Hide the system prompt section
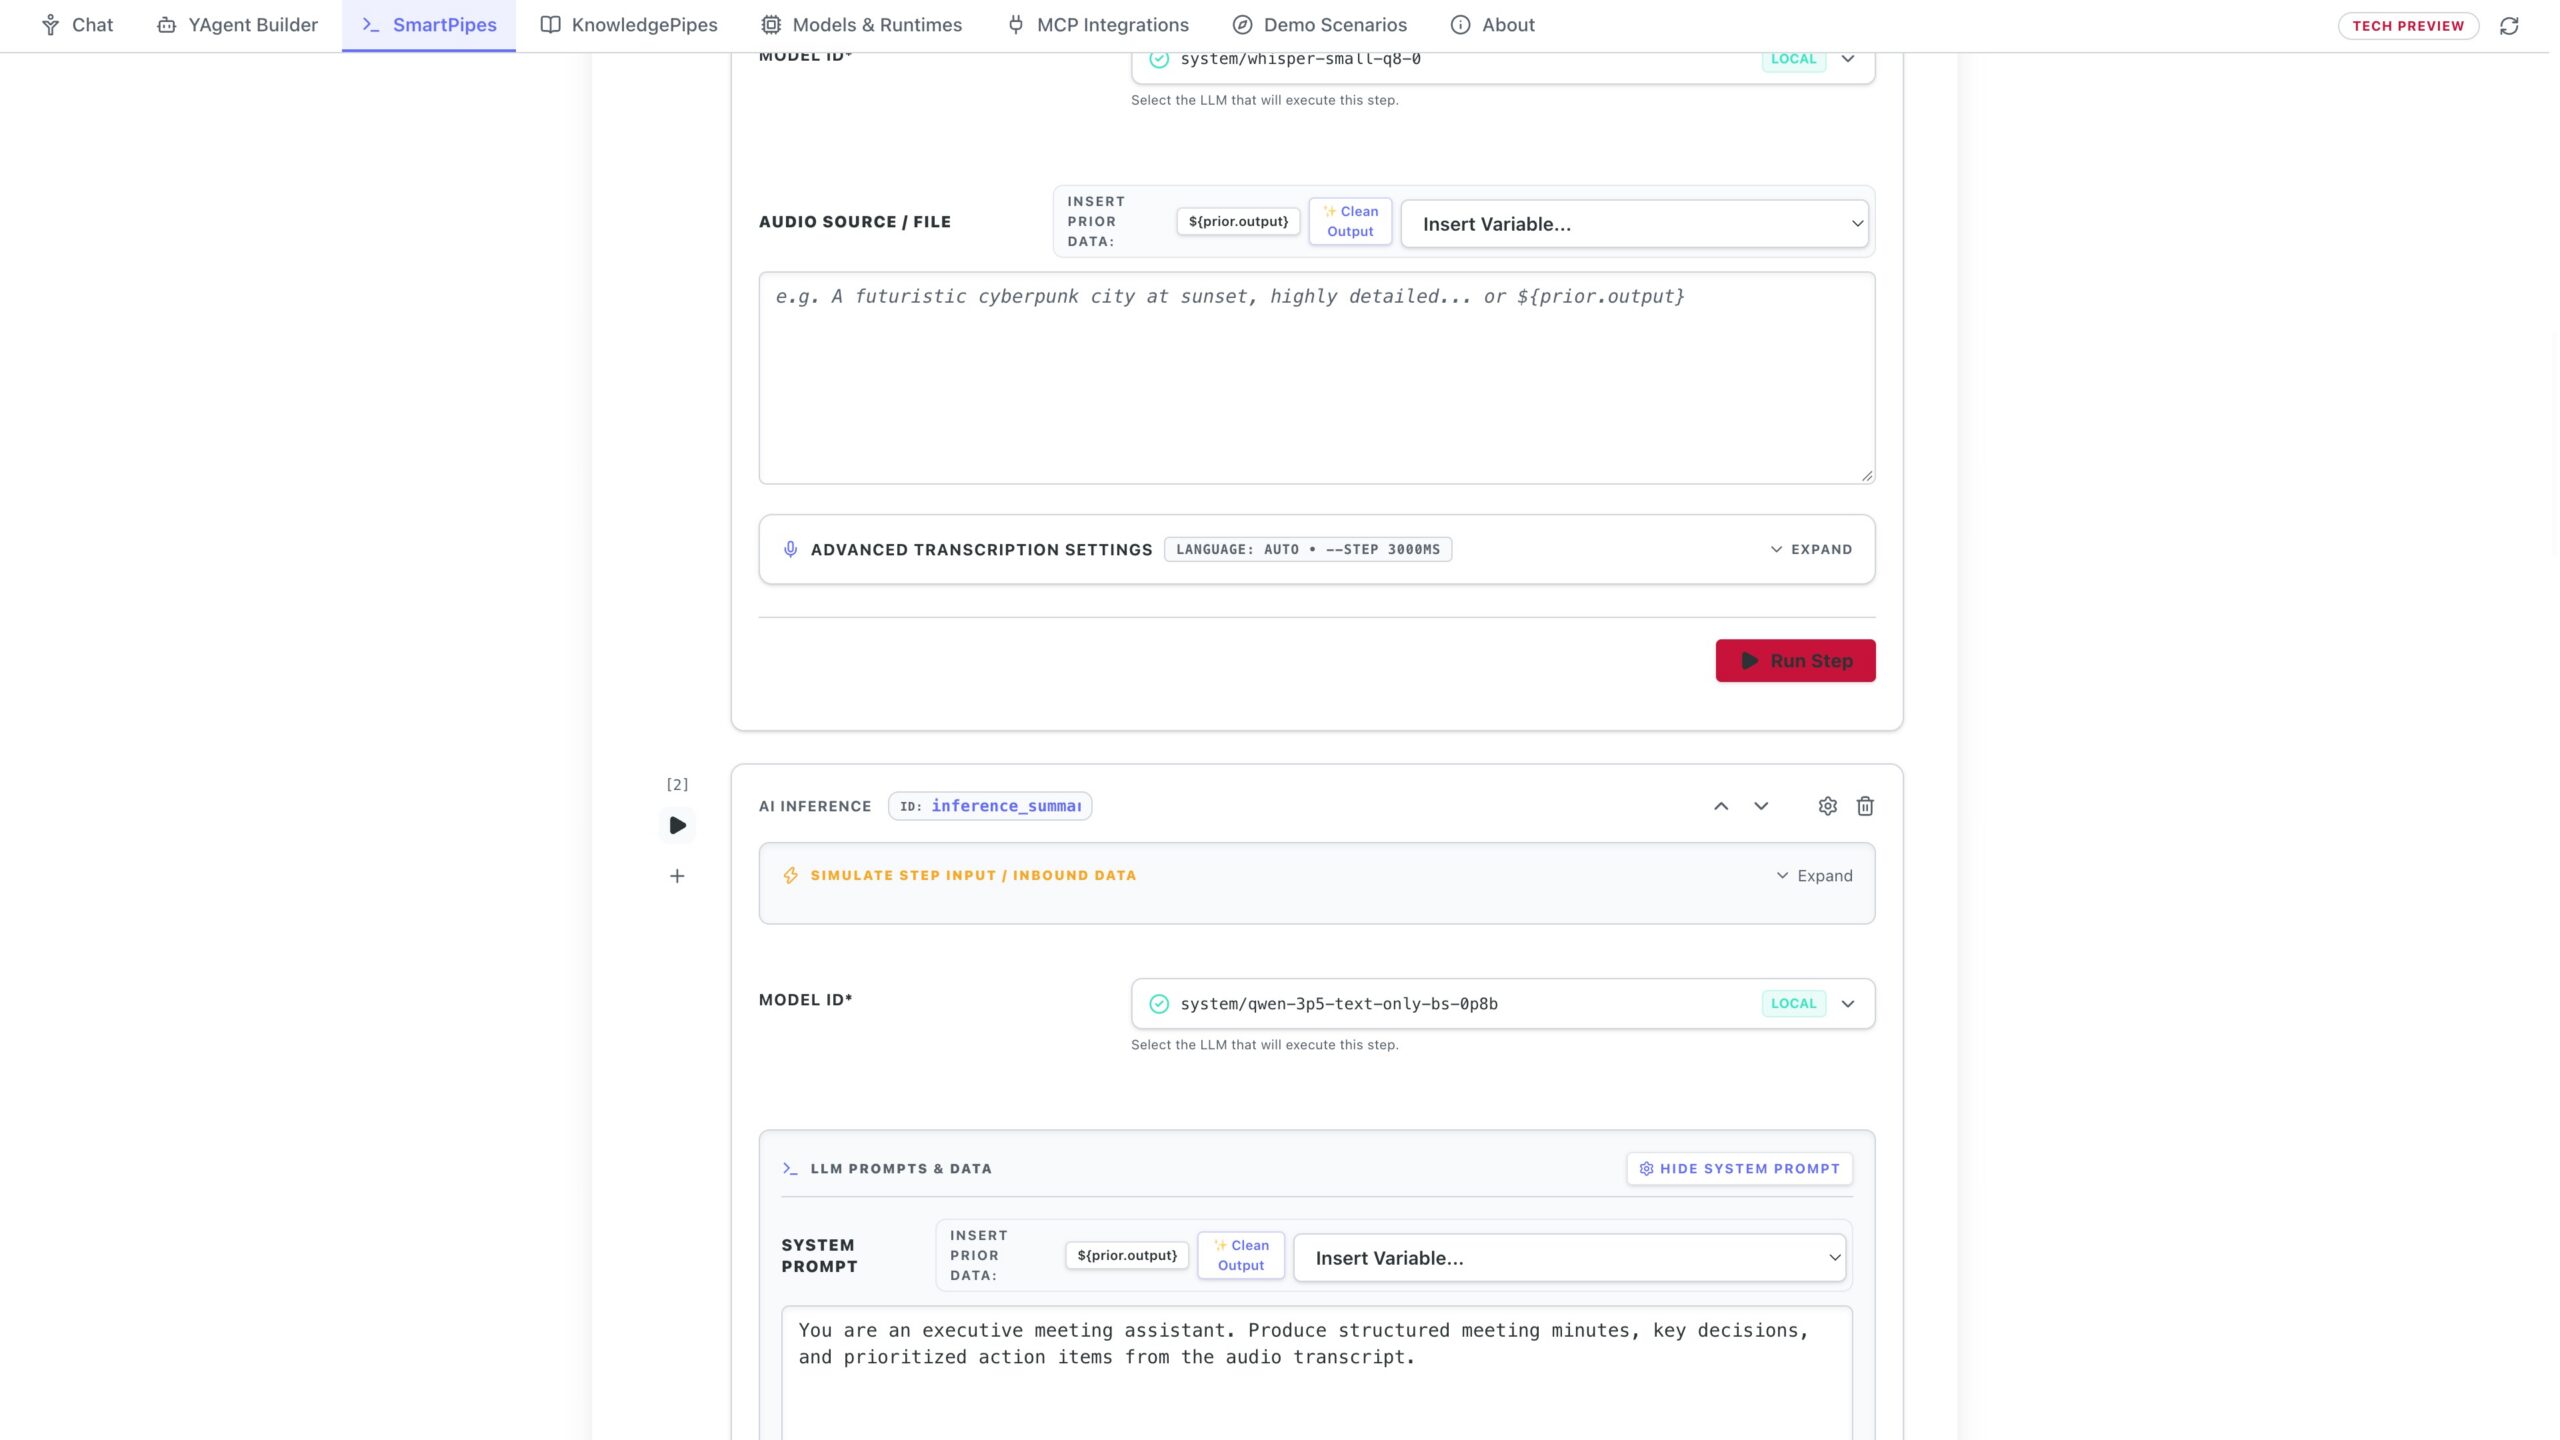The width and height of the screenshot is (2560, 1440). (x=1739, y=1168)
